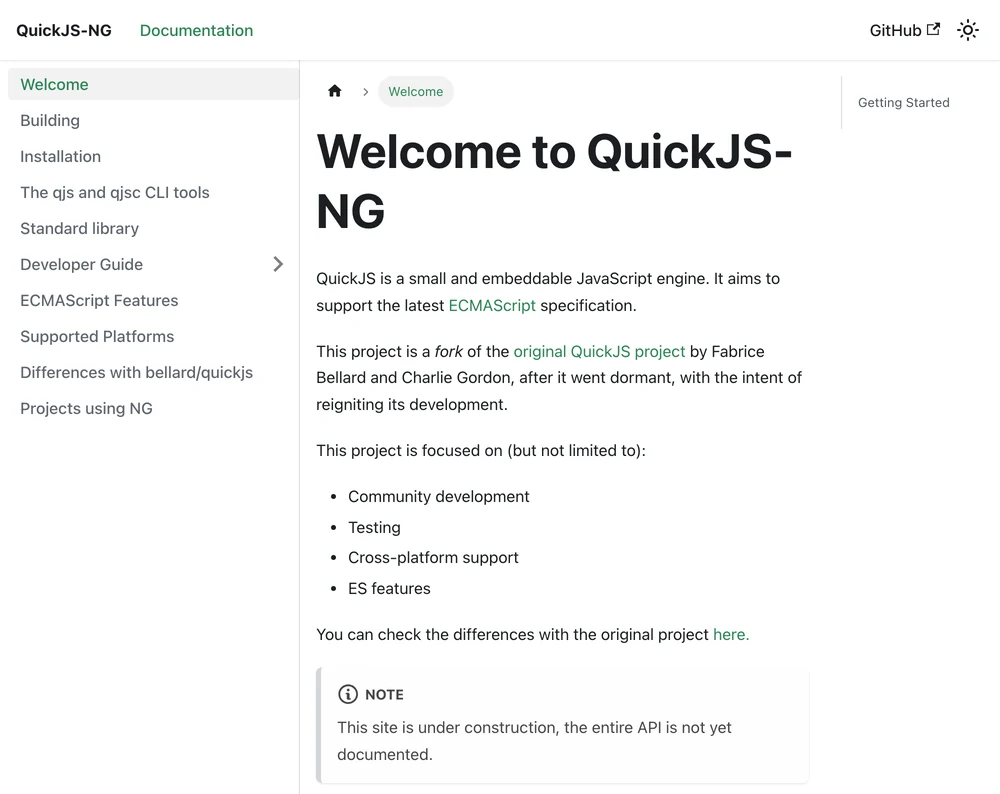Open the GitHub link in the navbar
This screenshot has height=794, width=1000.
click(904, 30)
